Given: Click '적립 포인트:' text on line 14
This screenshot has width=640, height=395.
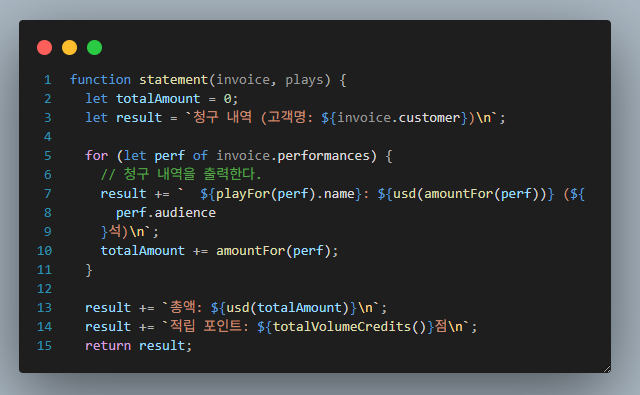Looking at the screenshot, I should coord(209,326).
